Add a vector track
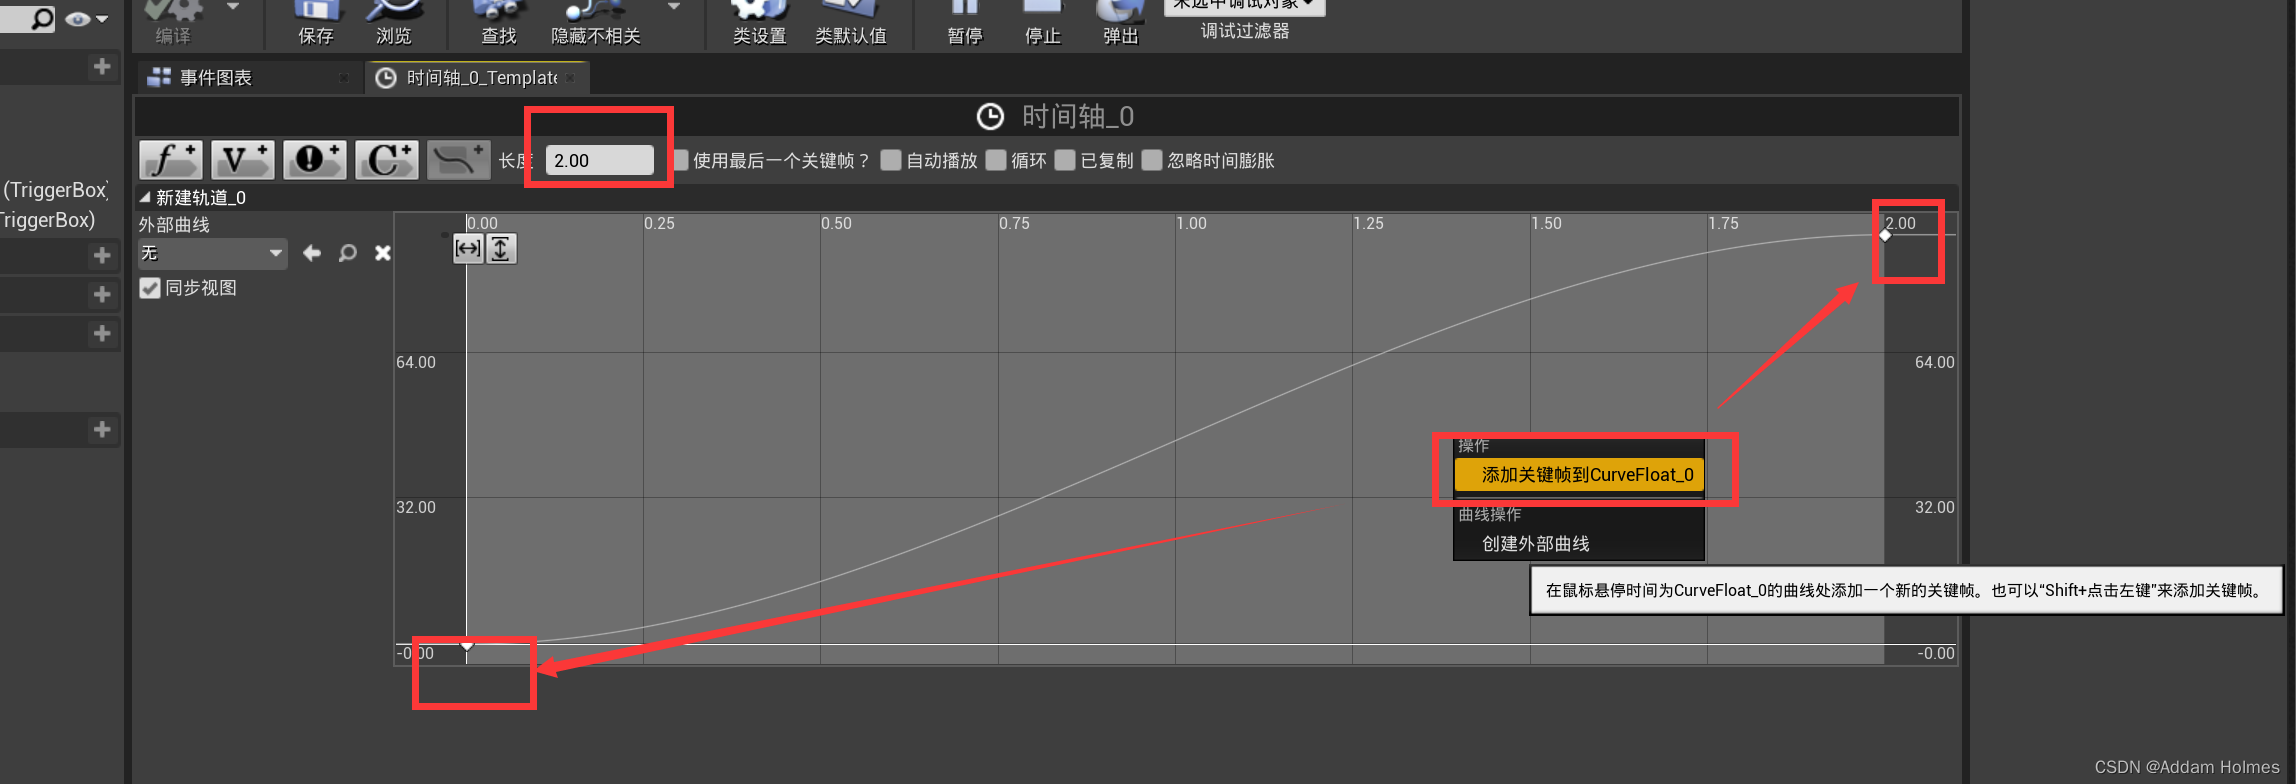Viewport: 2296px width, 784px height. point(243,160)
